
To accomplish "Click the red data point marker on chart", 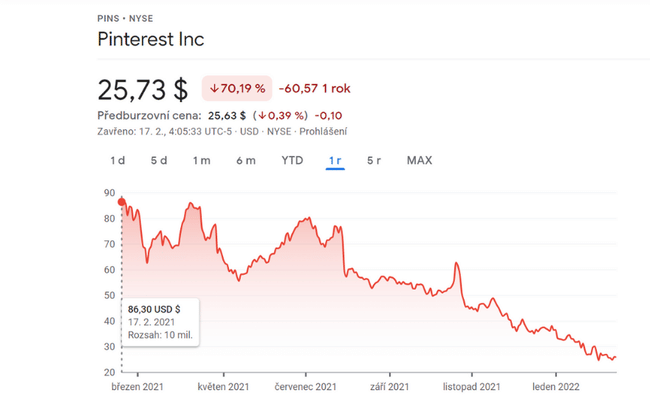I will tap(121, 202).
